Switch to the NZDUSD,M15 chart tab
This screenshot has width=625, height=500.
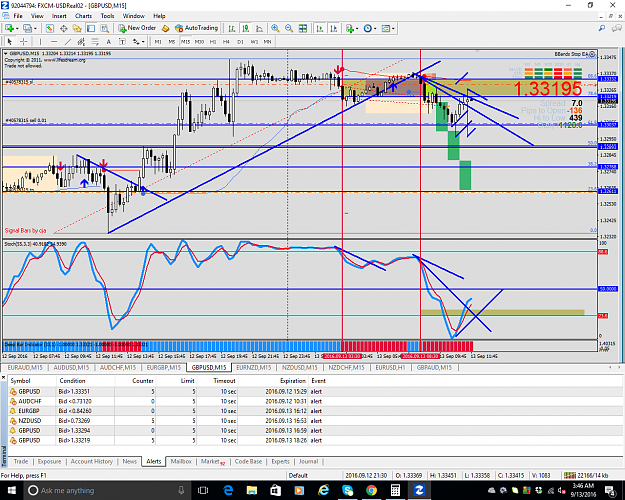coord(300,368)
